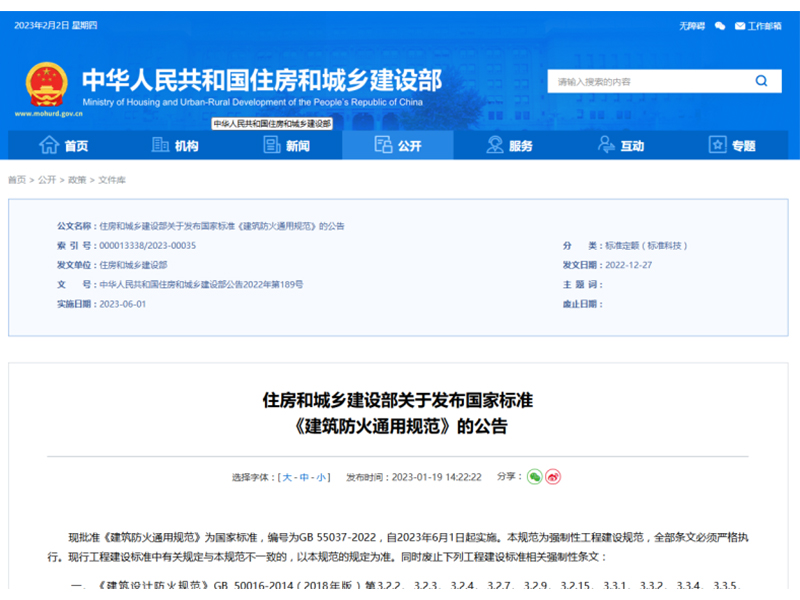Viewport: 800px width, 600px height.
Task: Share article via green WeChat icon
Action: [534, 477]
